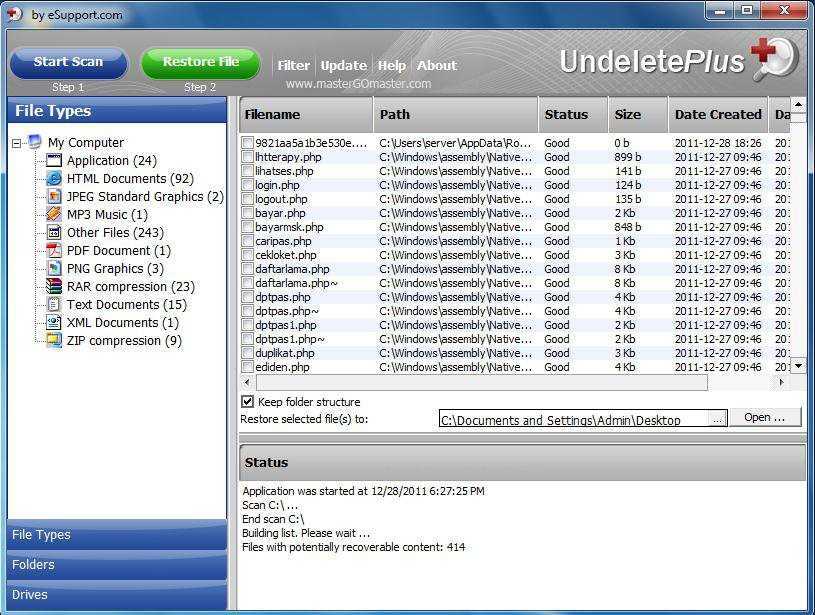The height and width of the screenshot is (615, 815).
Task: Click the HTML Documents file type icon
Action: [54, 179]
